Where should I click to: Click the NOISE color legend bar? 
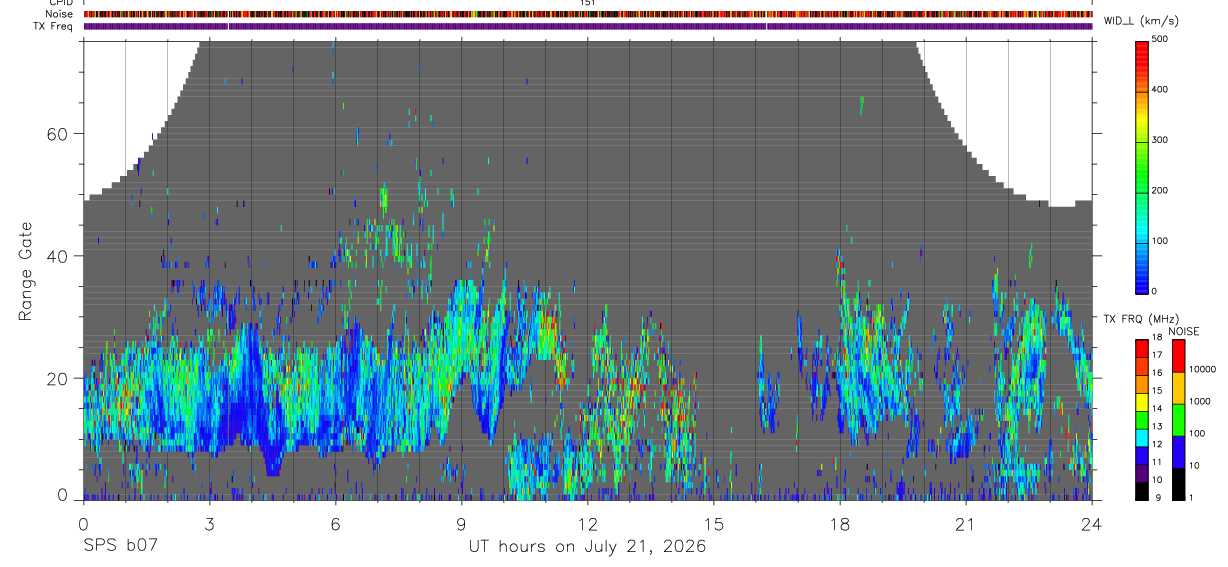click(x=1179, y=419)
